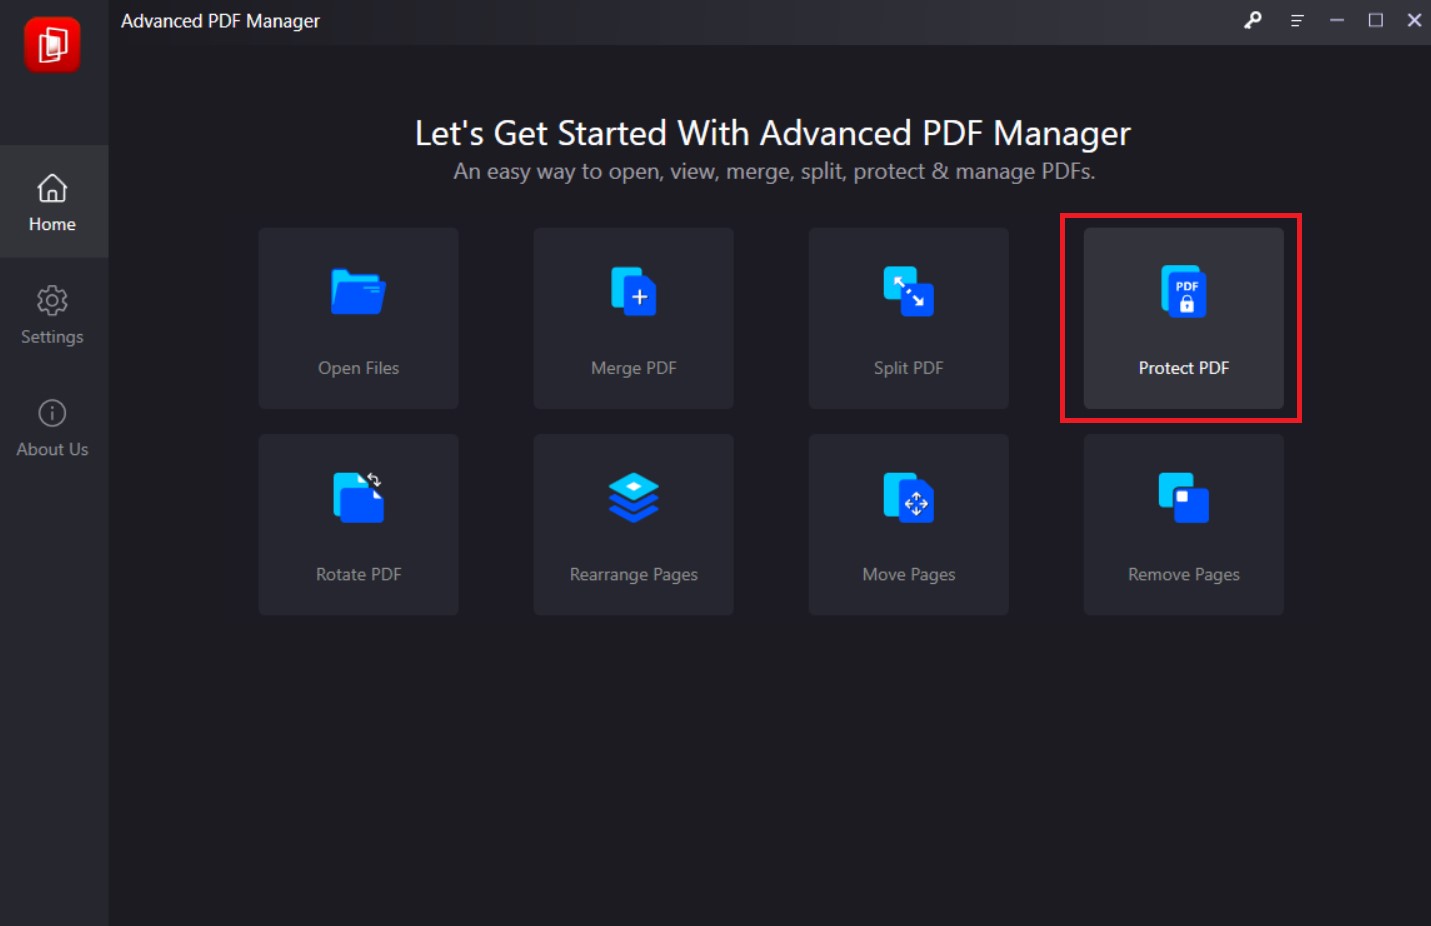Click the Open Files folder icon
This screenshot has height=926, width=1431.
[358, 291]
